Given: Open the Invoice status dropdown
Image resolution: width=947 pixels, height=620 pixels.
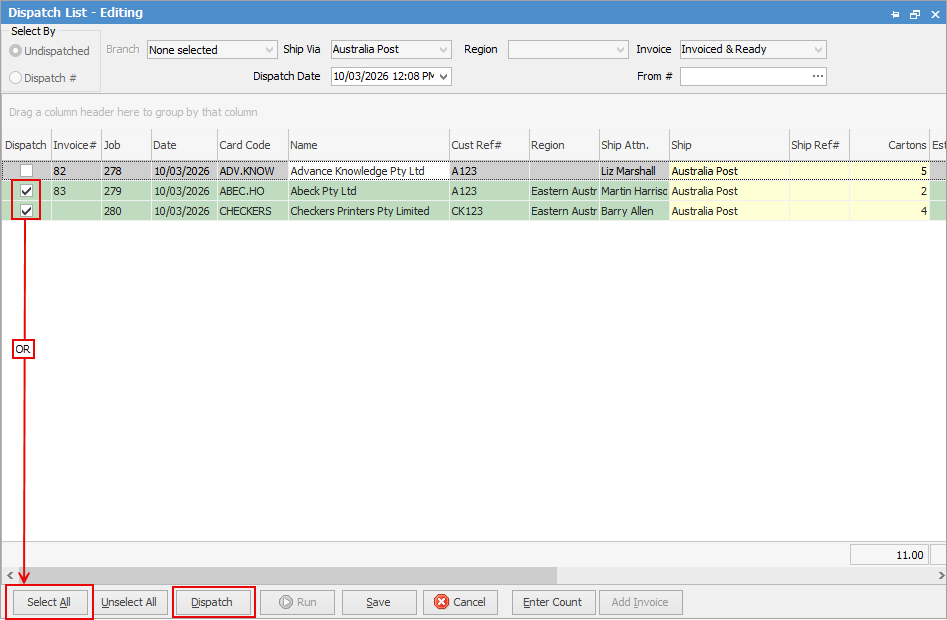Looking at the screenshot, I should tap(818, 50).
